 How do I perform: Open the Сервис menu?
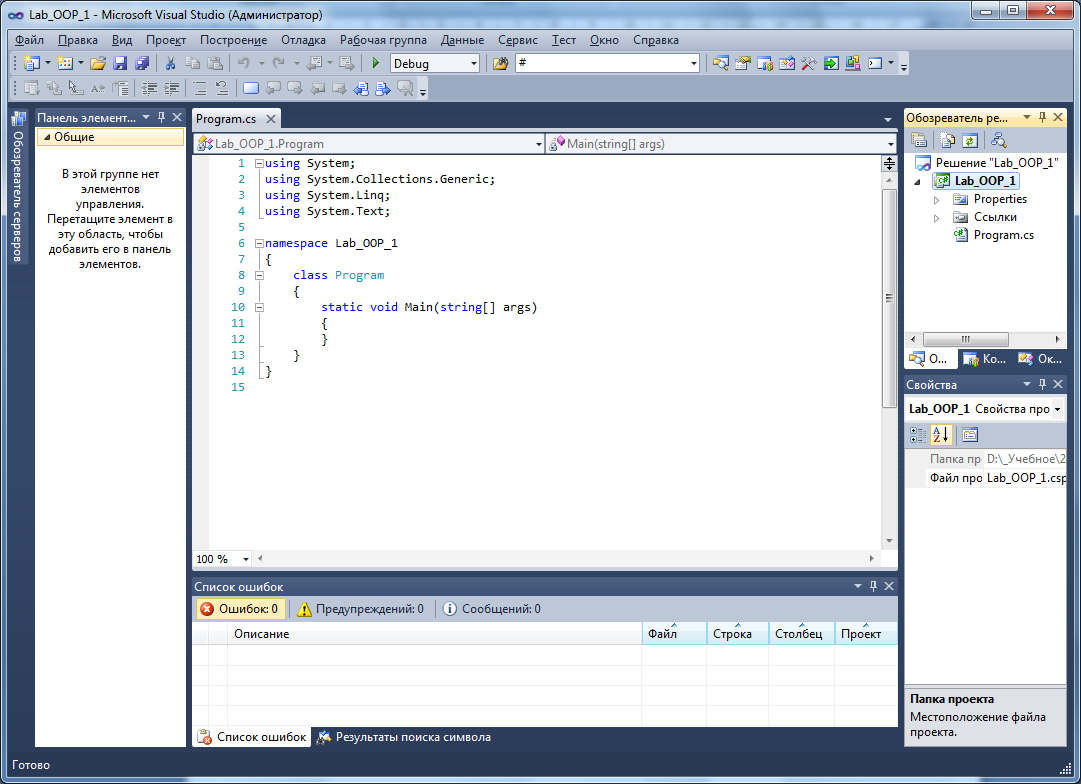(518, 40)
